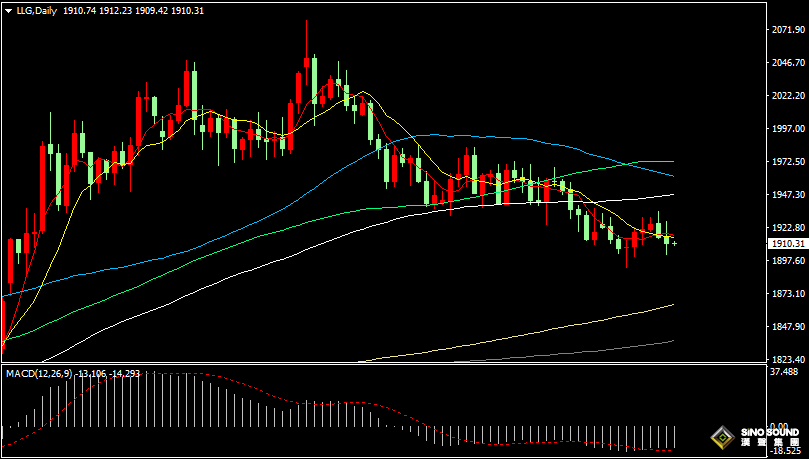809x459 pixels.
Task: Select the current price tag 1910.31
Action: [787, 243]
